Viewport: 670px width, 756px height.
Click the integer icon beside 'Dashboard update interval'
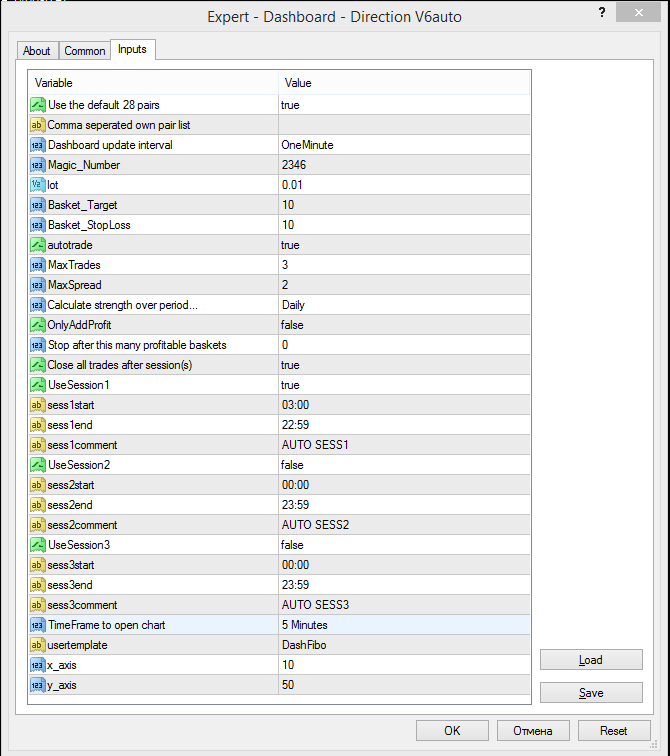[38, 145]
